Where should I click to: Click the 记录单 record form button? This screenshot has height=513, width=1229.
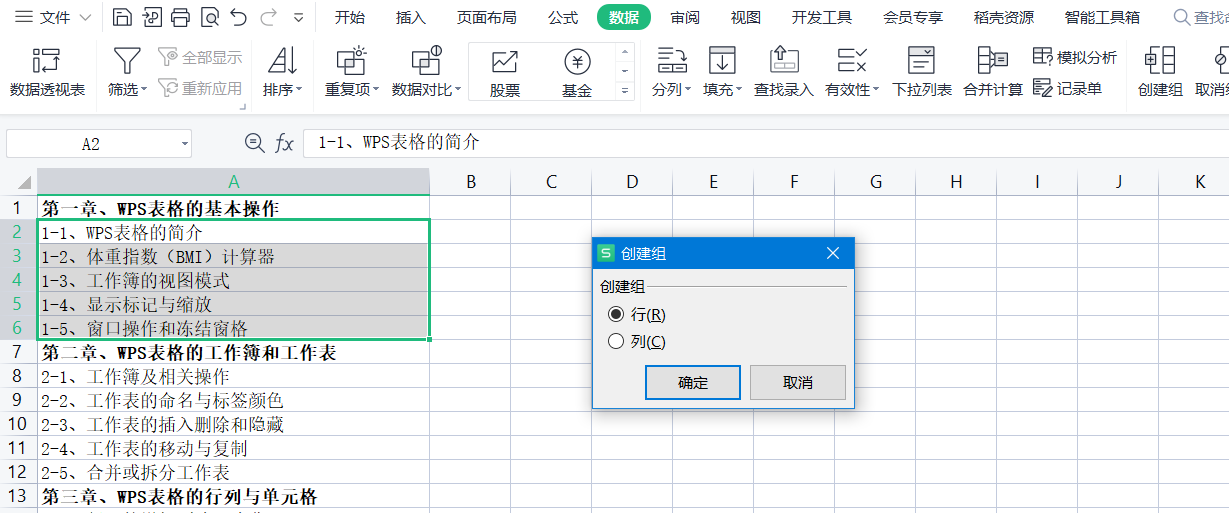1067,88
